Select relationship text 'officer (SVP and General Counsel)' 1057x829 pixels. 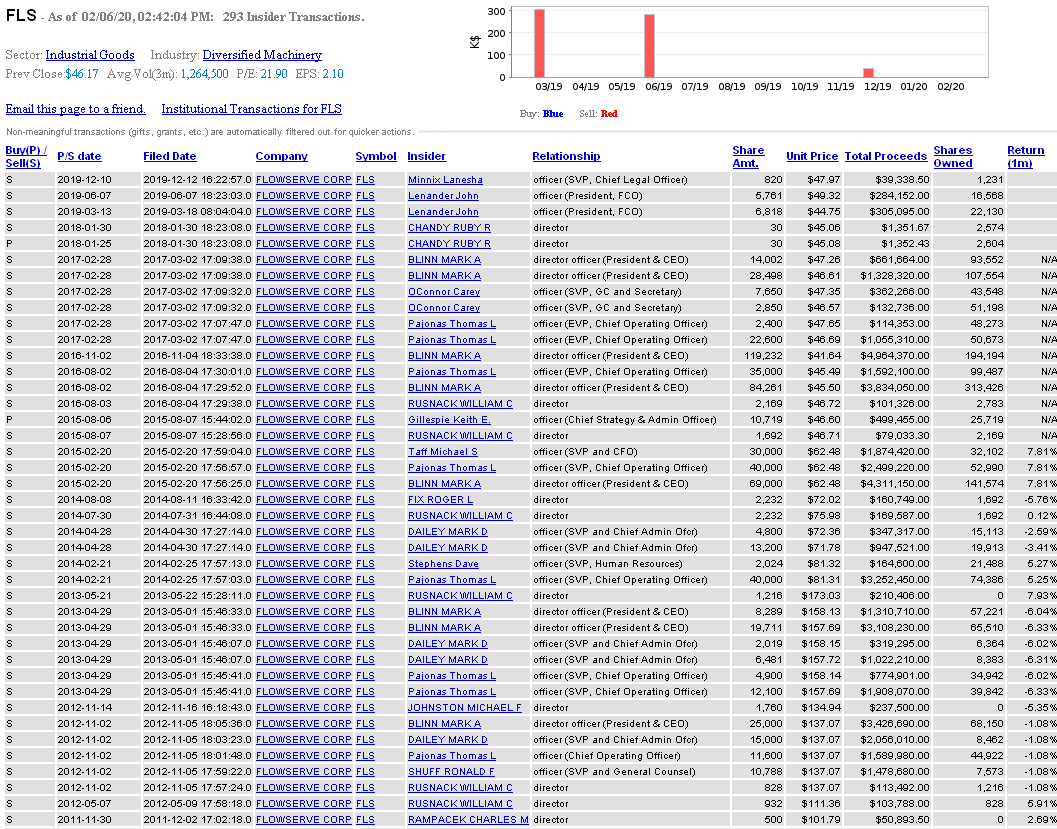click(x=614, y=772)
